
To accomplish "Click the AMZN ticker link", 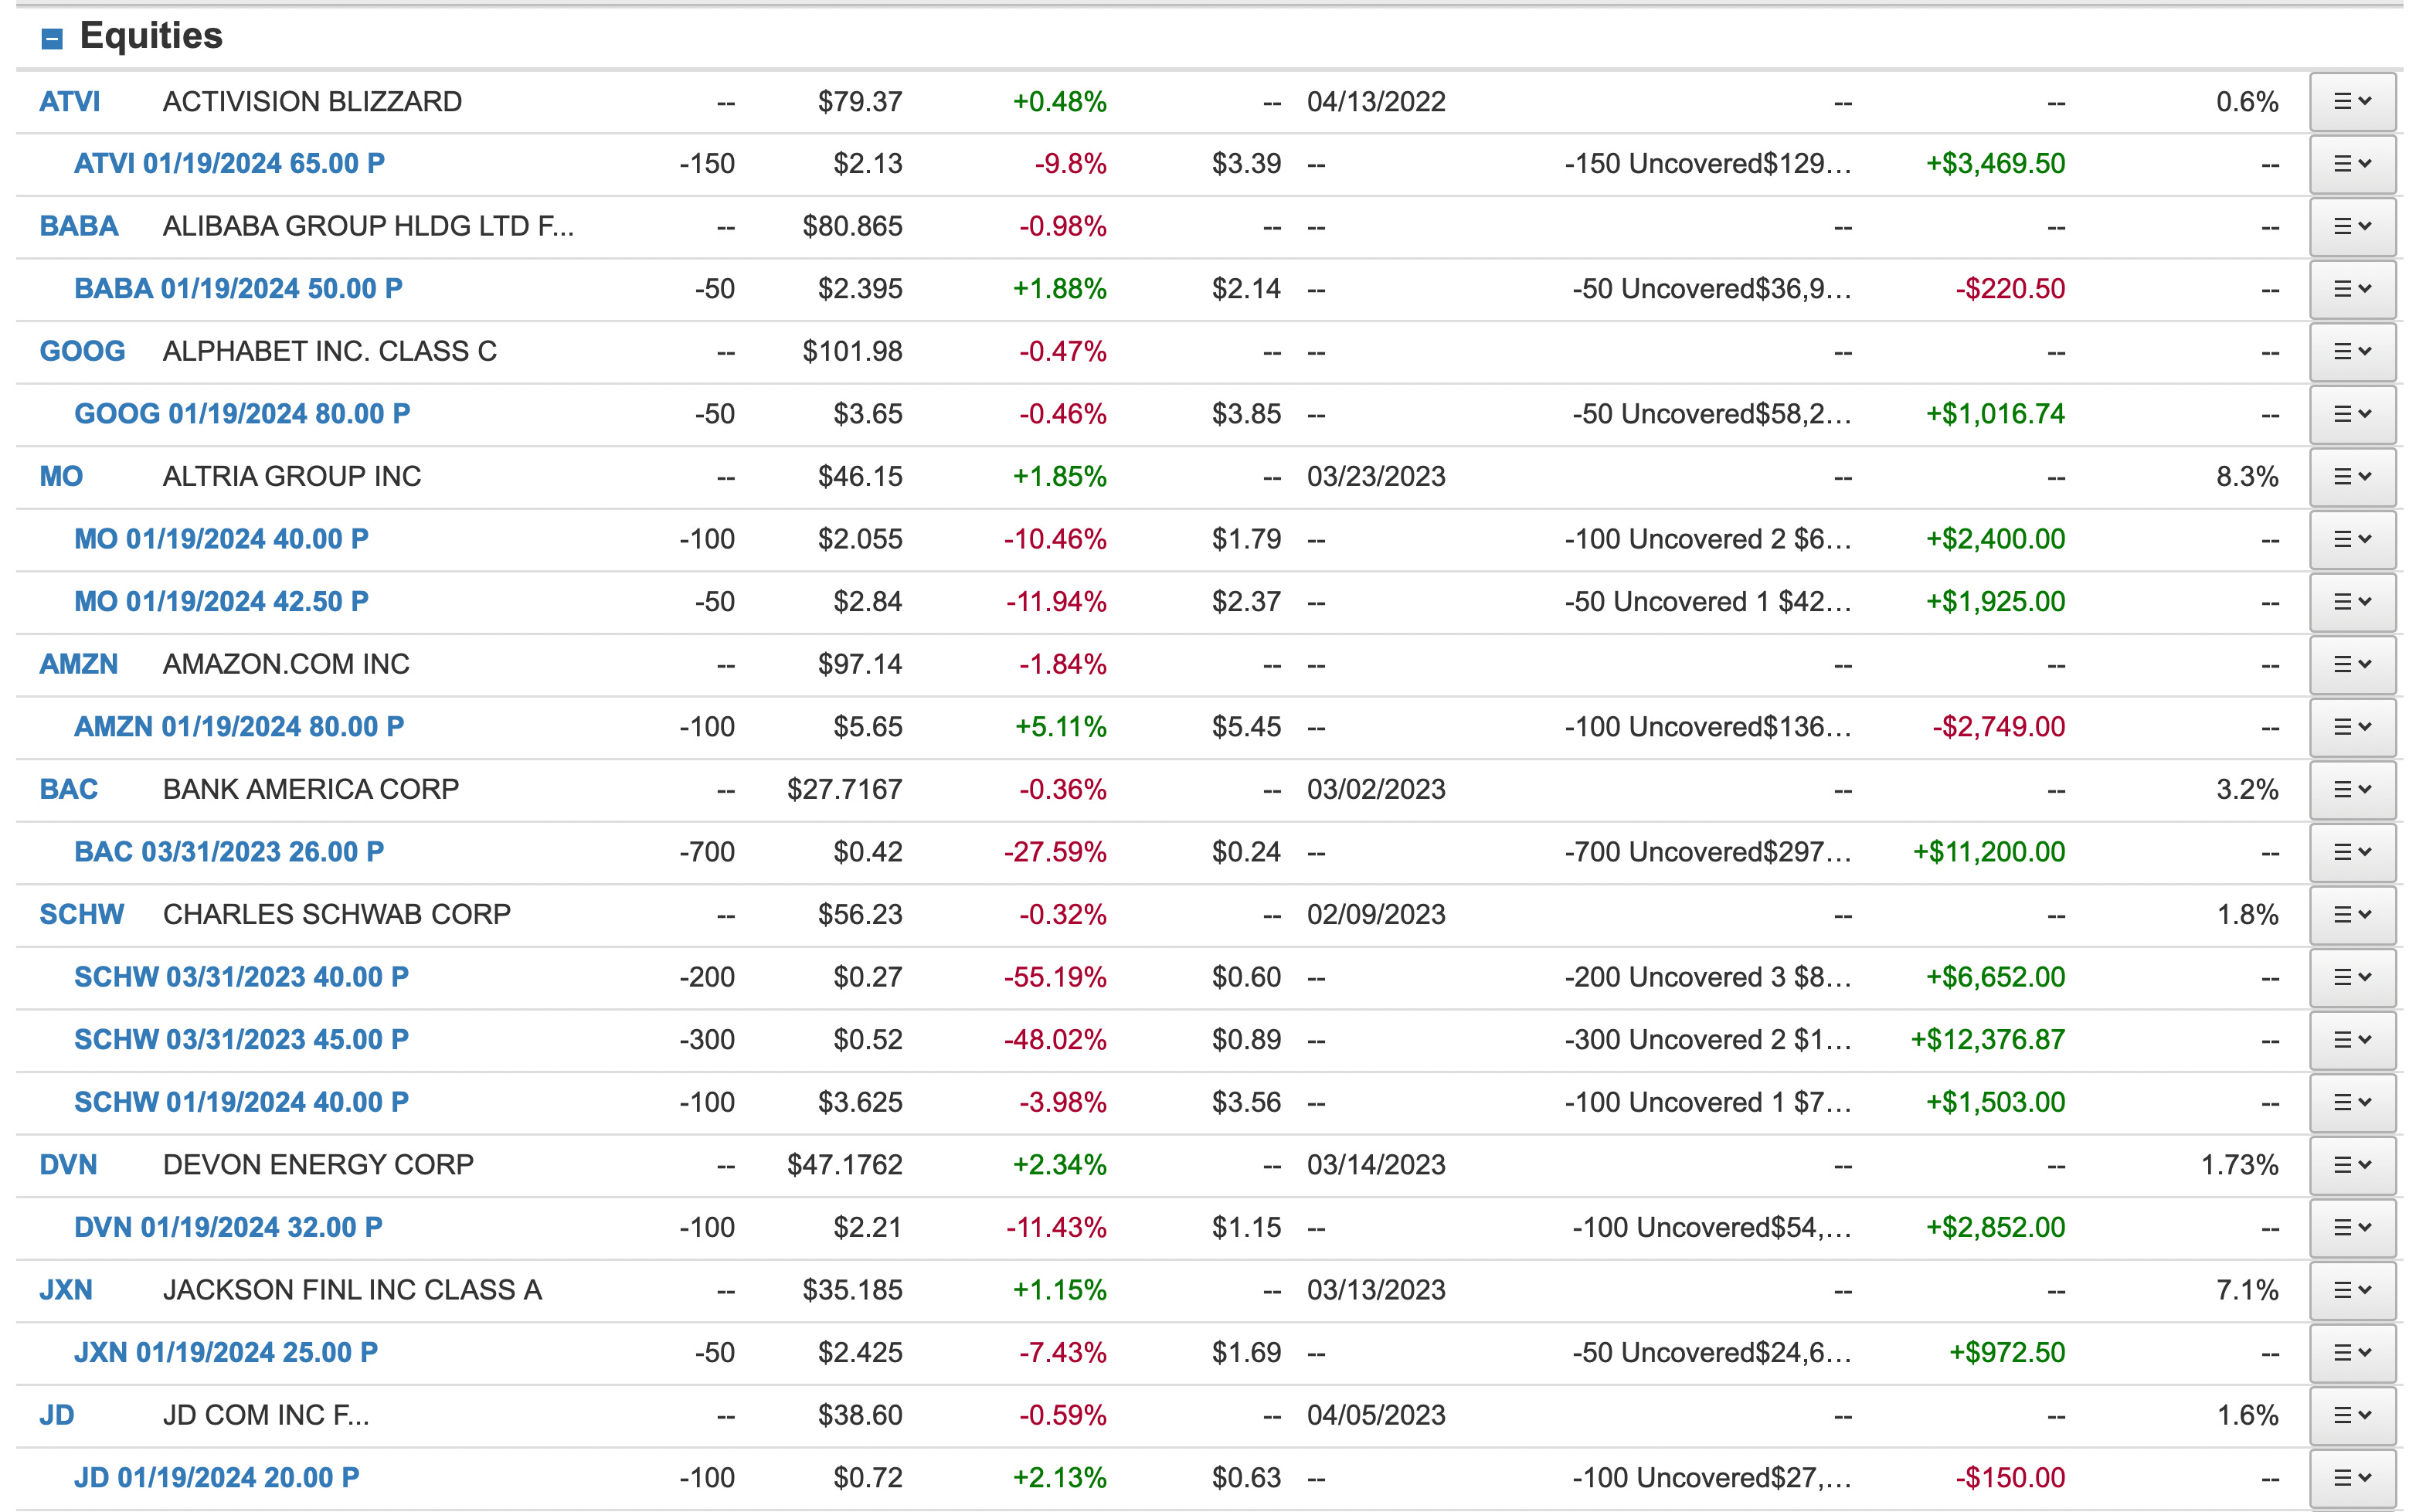I will [x=78, y=665].
